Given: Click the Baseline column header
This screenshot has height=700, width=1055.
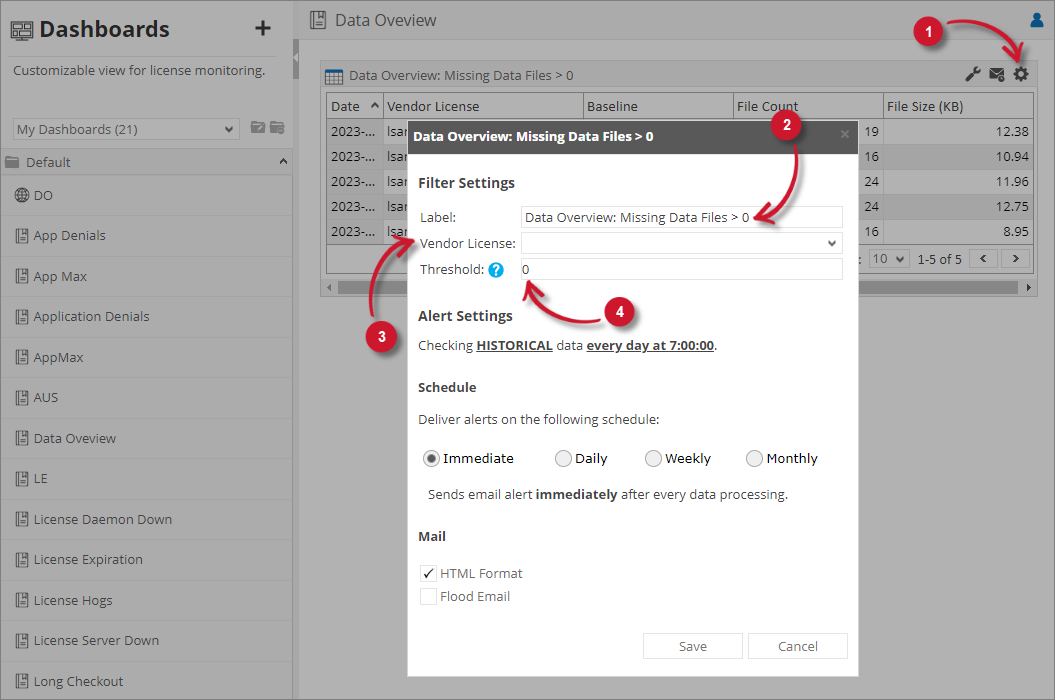Looking at the screenshot, I should coord(658,106).
